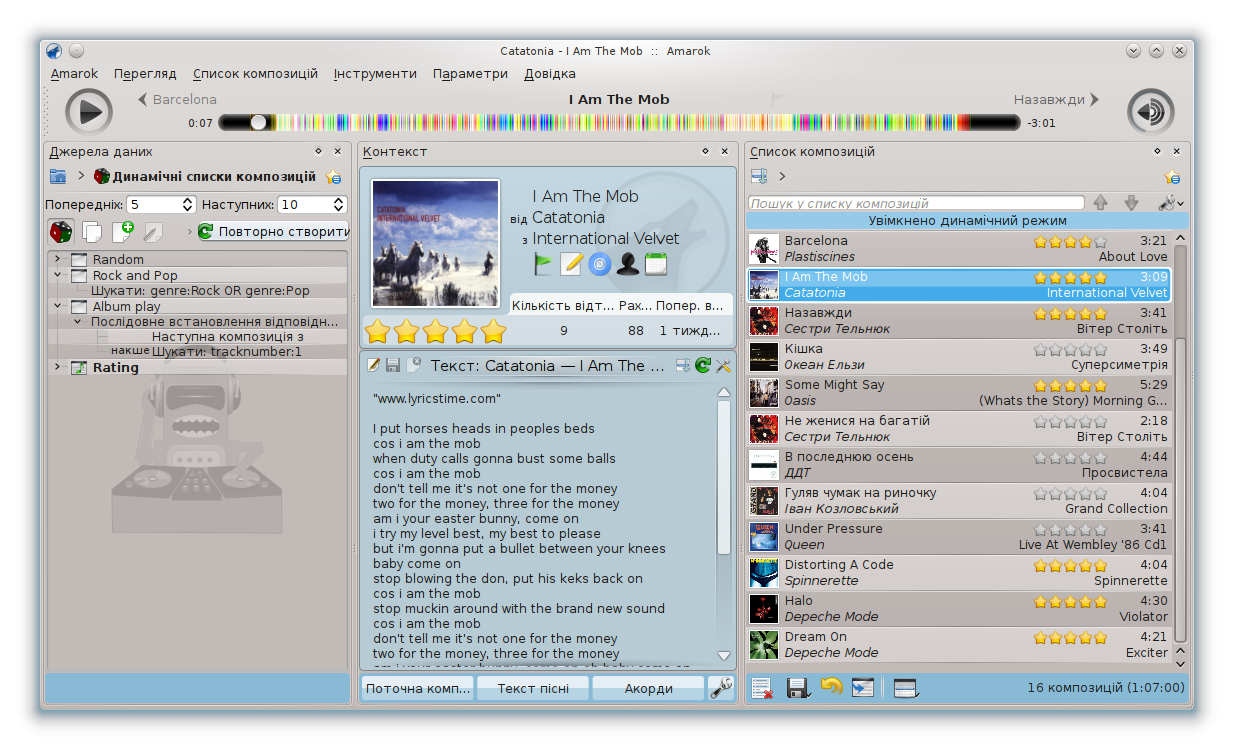The width and height of the screenshot is (1234, 750).
Task: Click the International Velvet album cover
Action: point(435,243)
